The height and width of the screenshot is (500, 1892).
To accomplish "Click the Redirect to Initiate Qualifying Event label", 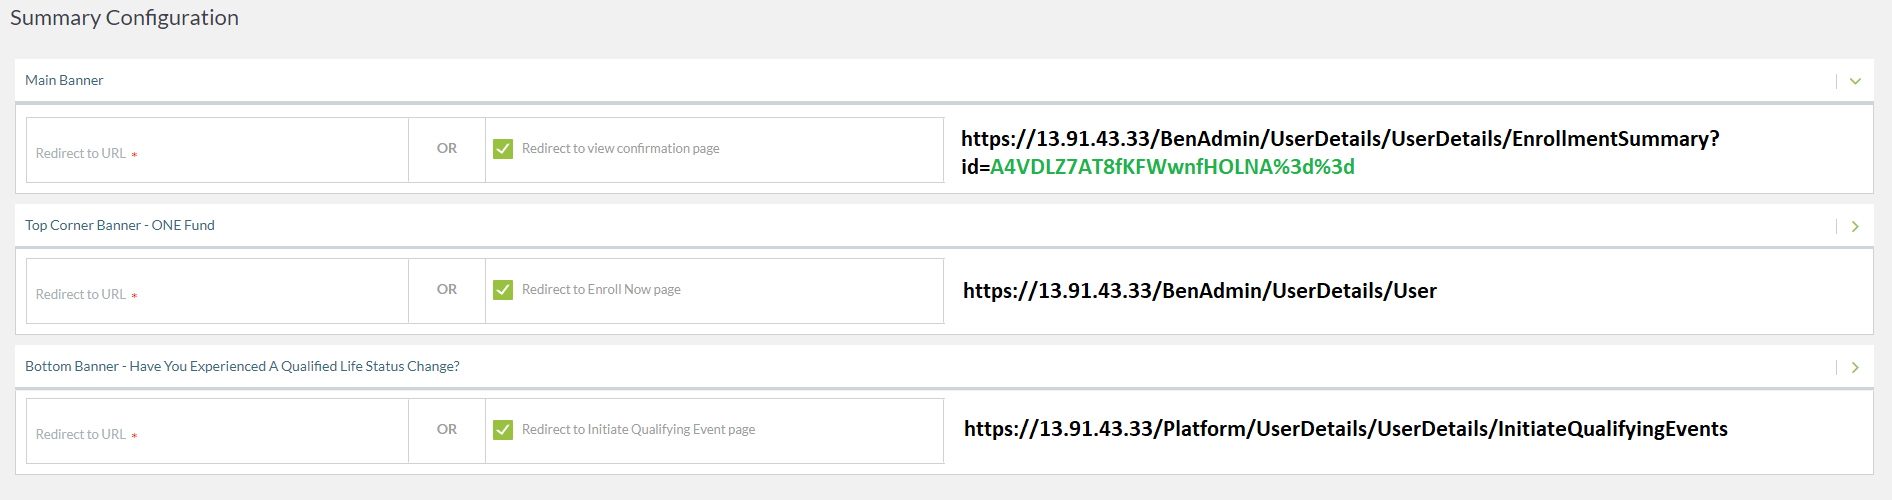I will [638, 430].
